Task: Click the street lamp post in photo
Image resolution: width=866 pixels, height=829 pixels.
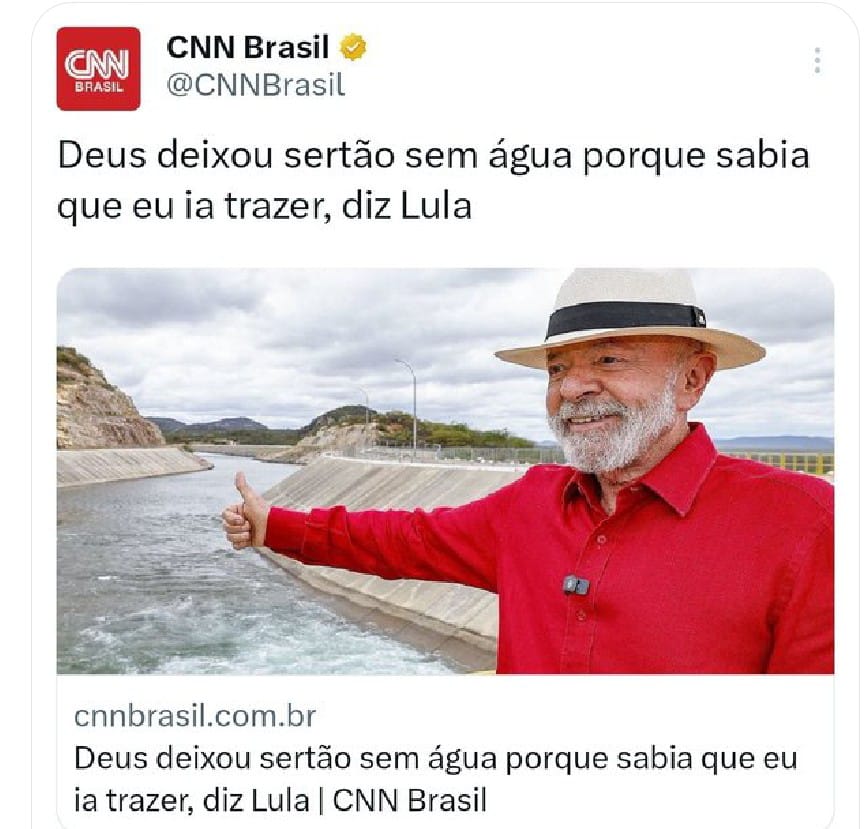Action: click(x=412, y=407)
